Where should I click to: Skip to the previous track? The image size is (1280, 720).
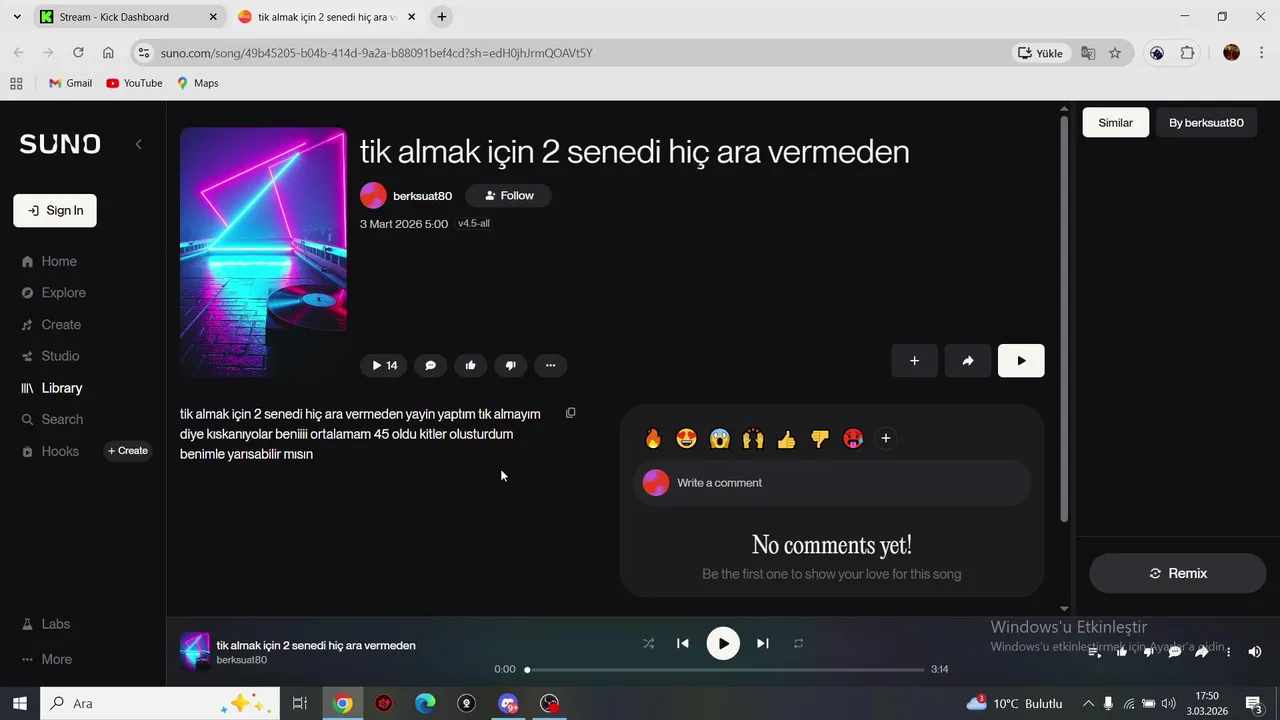[x=683, y=644]
